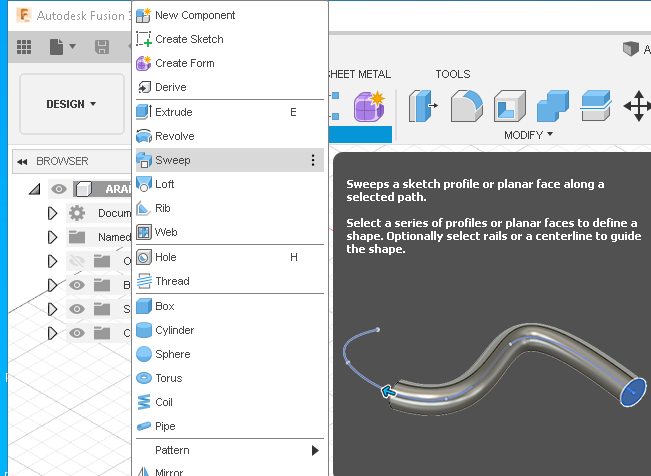Select the Pipe command
The width and height of the screenshot is (651, 476).
click(x=230, y=426)
